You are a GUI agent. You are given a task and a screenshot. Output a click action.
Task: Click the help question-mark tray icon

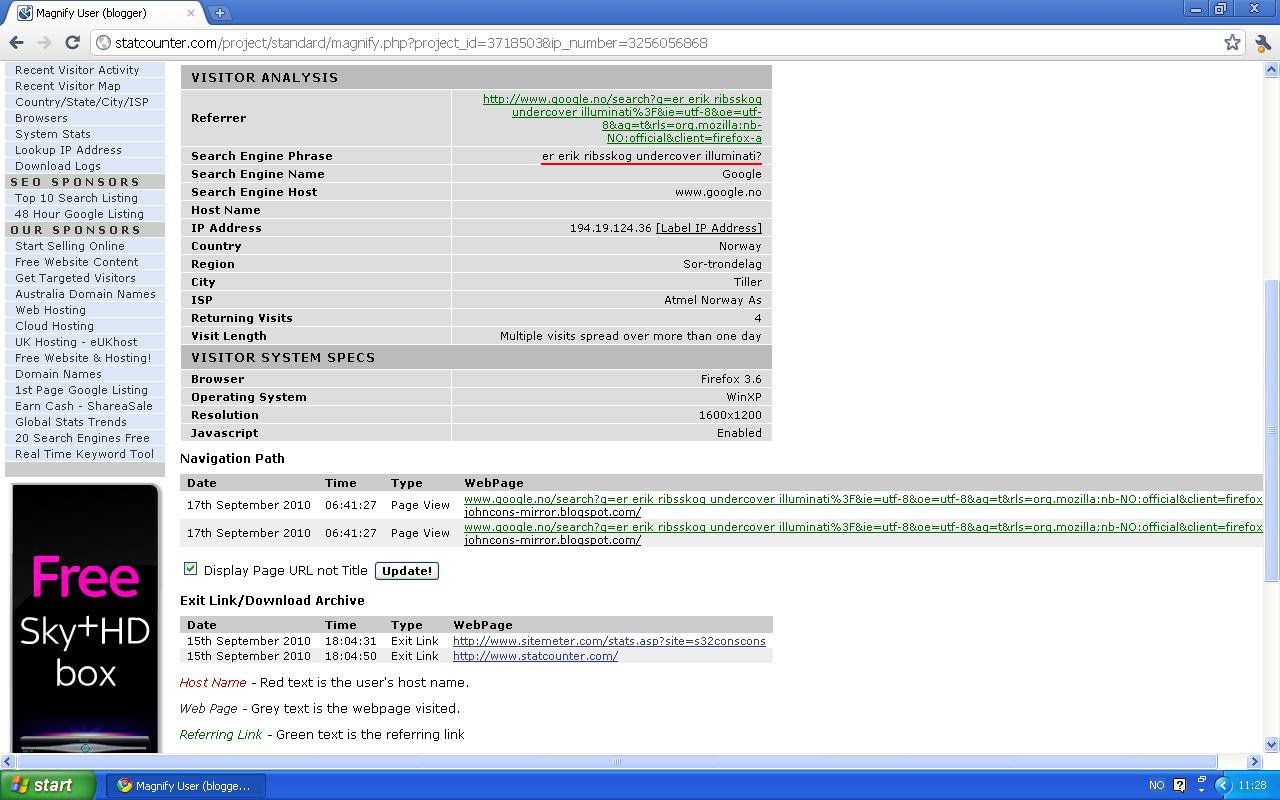1180,786
